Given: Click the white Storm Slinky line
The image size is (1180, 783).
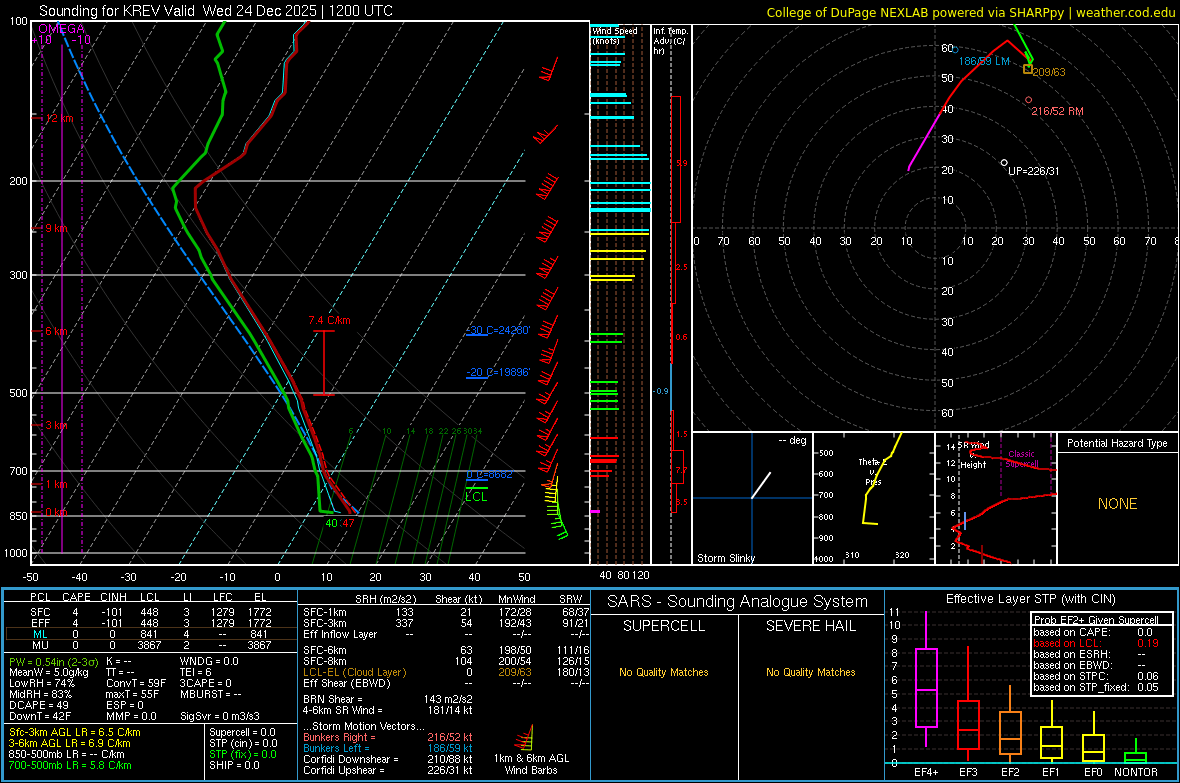Looking at the screenshot, I should [x=761, y=485].
